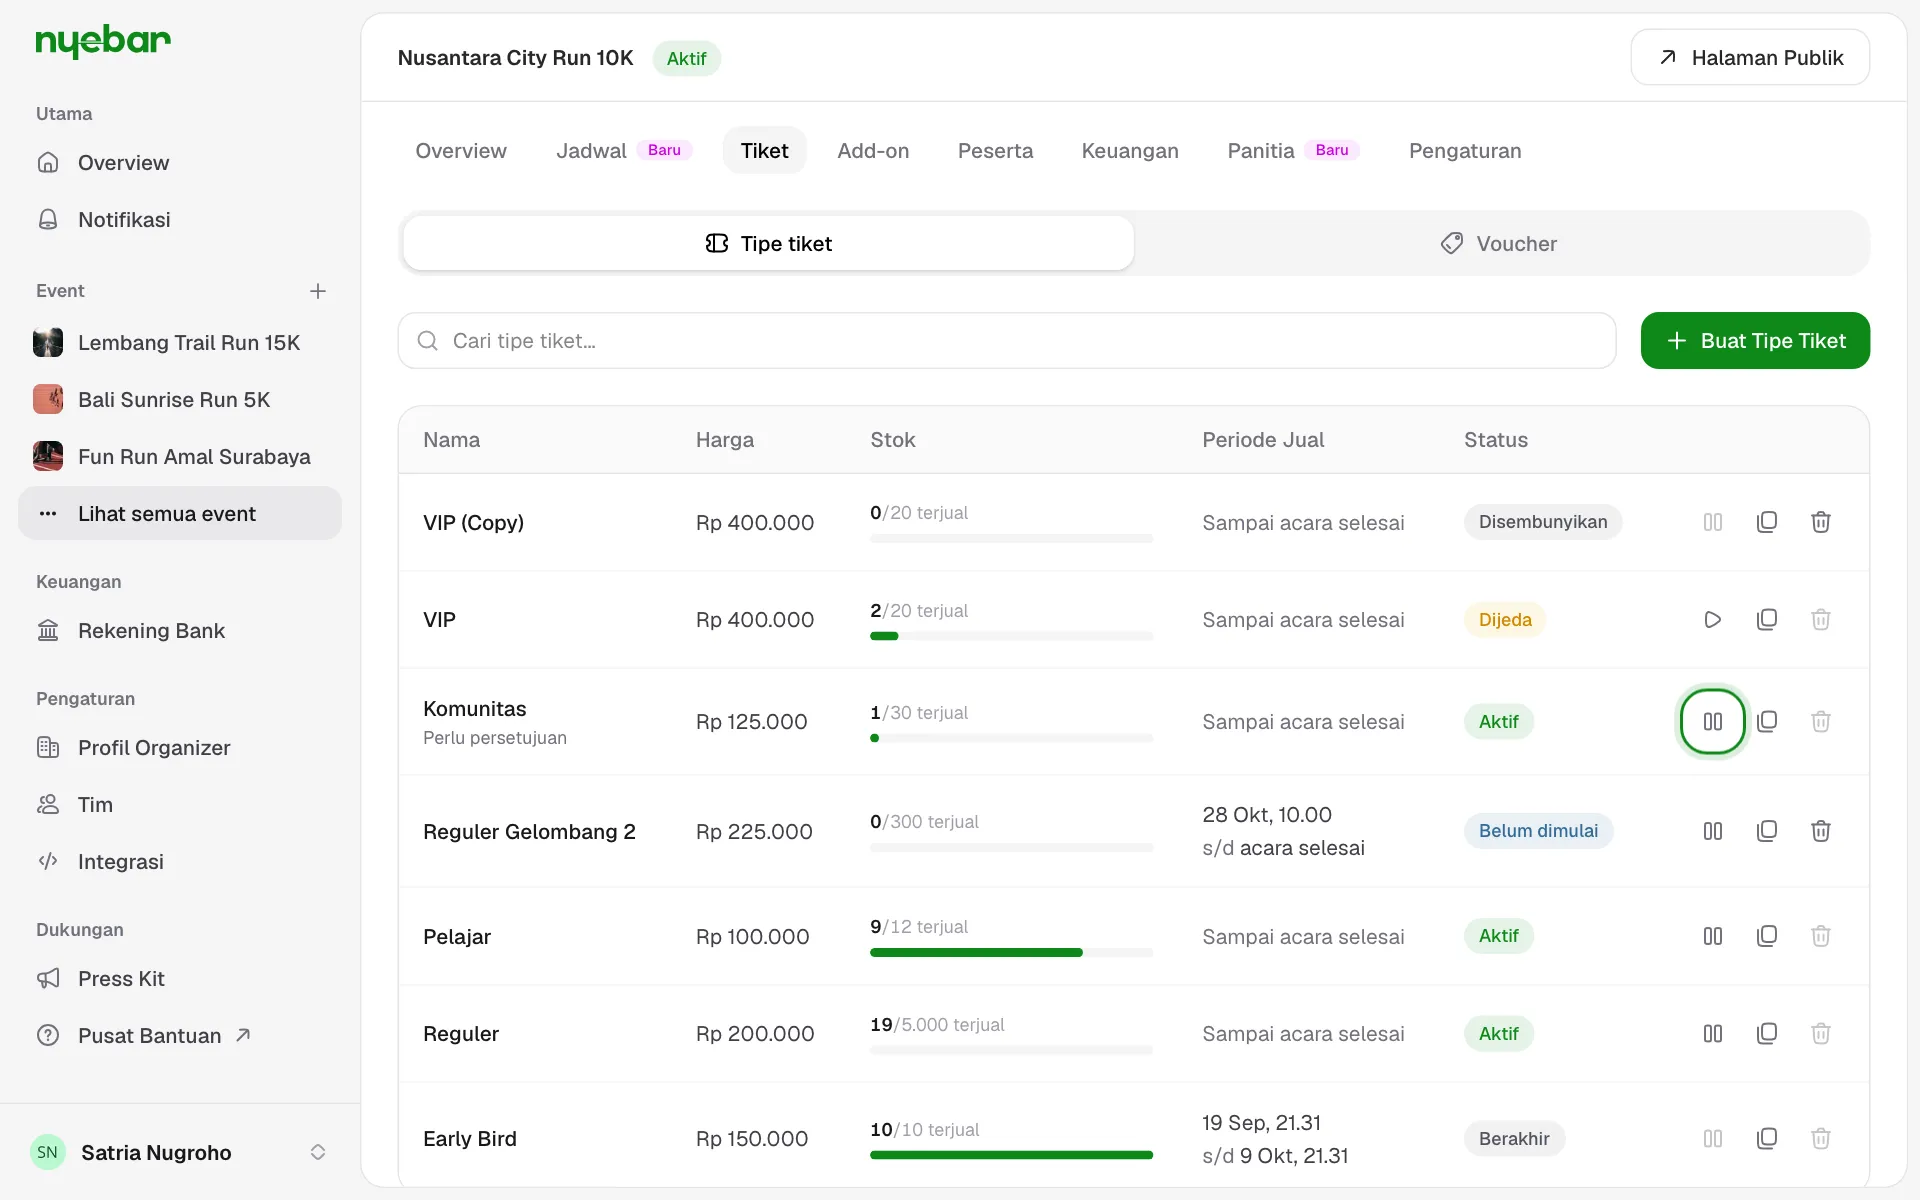Duplicate the Dijeda VIP ticket
The height and width of the screenshot is (1200, 1920).
click(1767, 619)
